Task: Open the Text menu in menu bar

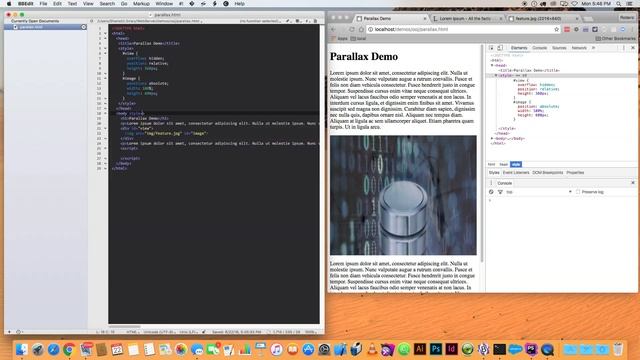Action: 72,4
